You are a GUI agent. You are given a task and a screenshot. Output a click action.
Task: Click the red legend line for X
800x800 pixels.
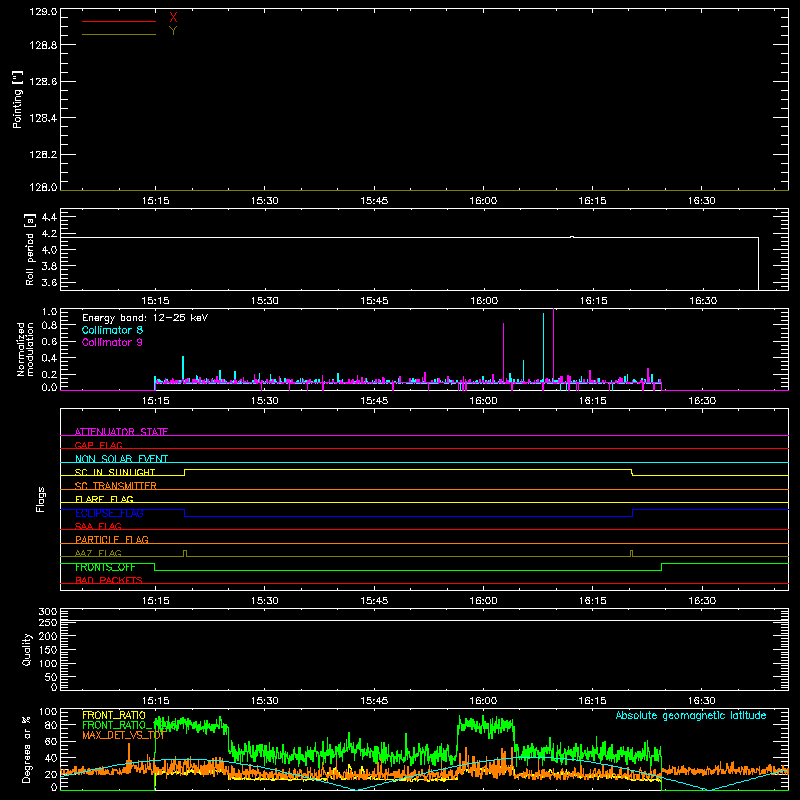[119, 21]
